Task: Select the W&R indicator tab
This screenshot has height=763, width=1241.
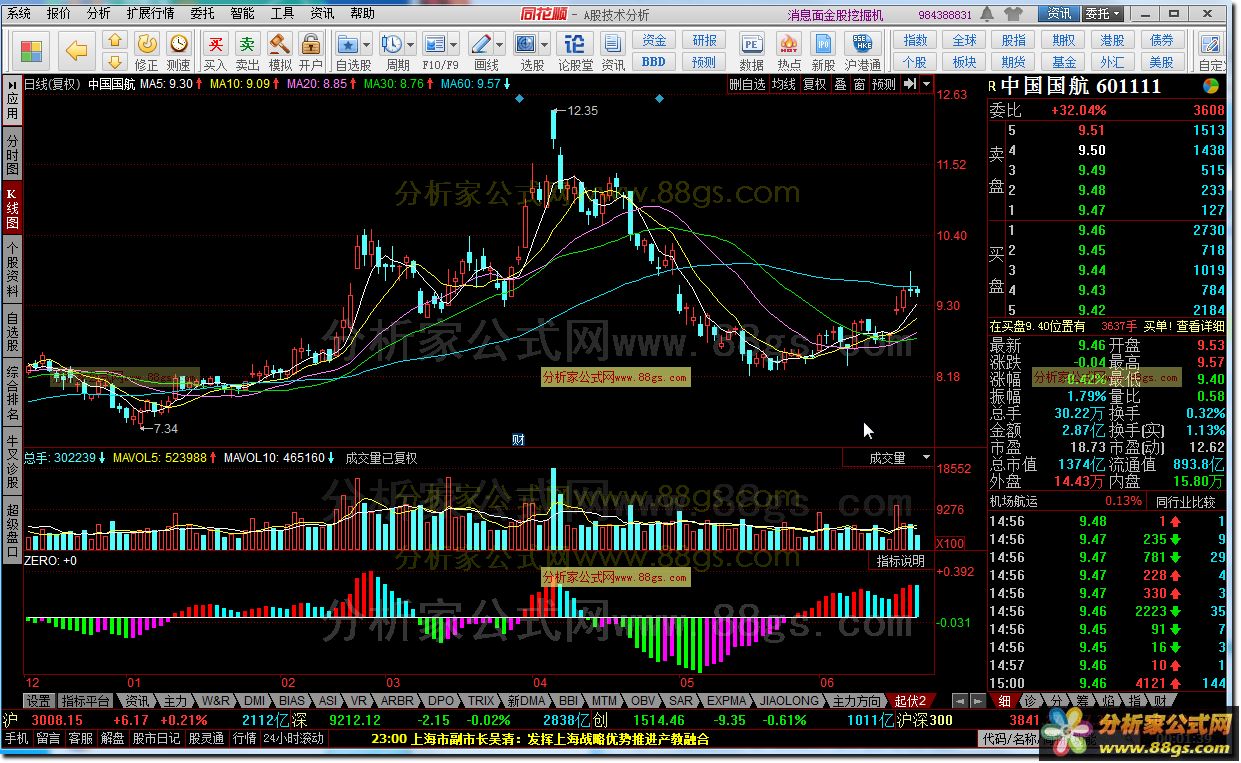Action: click(216, 701)
